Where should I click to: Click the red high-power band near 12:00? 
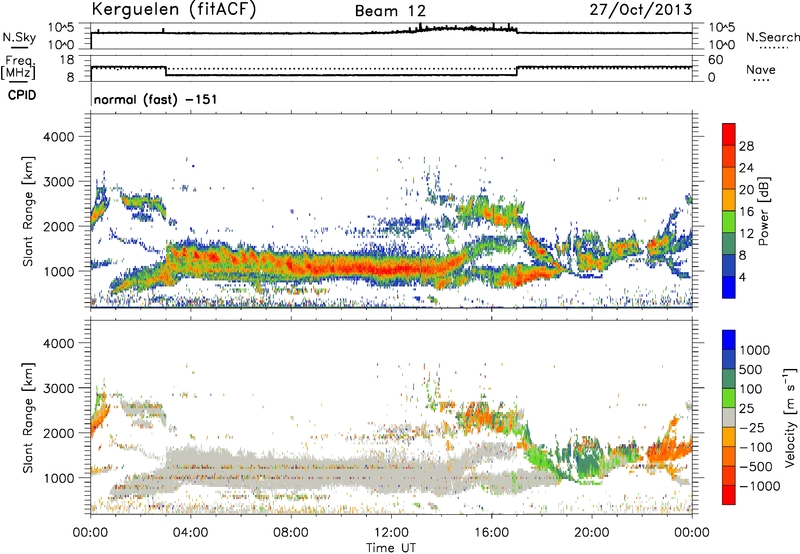391,268
